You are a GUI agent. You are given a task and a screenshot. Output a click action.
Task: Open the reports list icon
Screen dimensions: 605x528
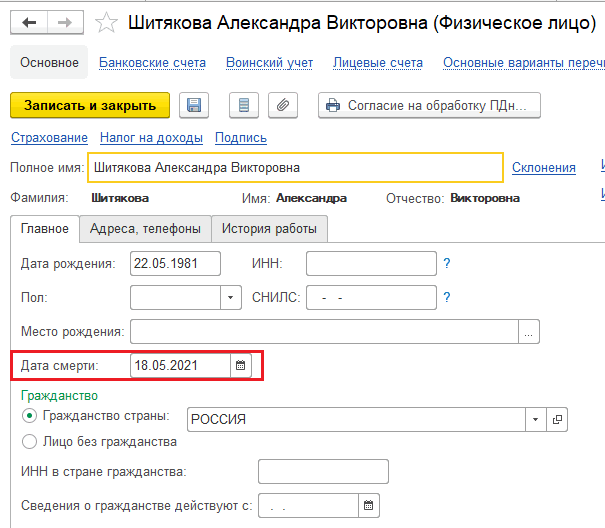244,105
